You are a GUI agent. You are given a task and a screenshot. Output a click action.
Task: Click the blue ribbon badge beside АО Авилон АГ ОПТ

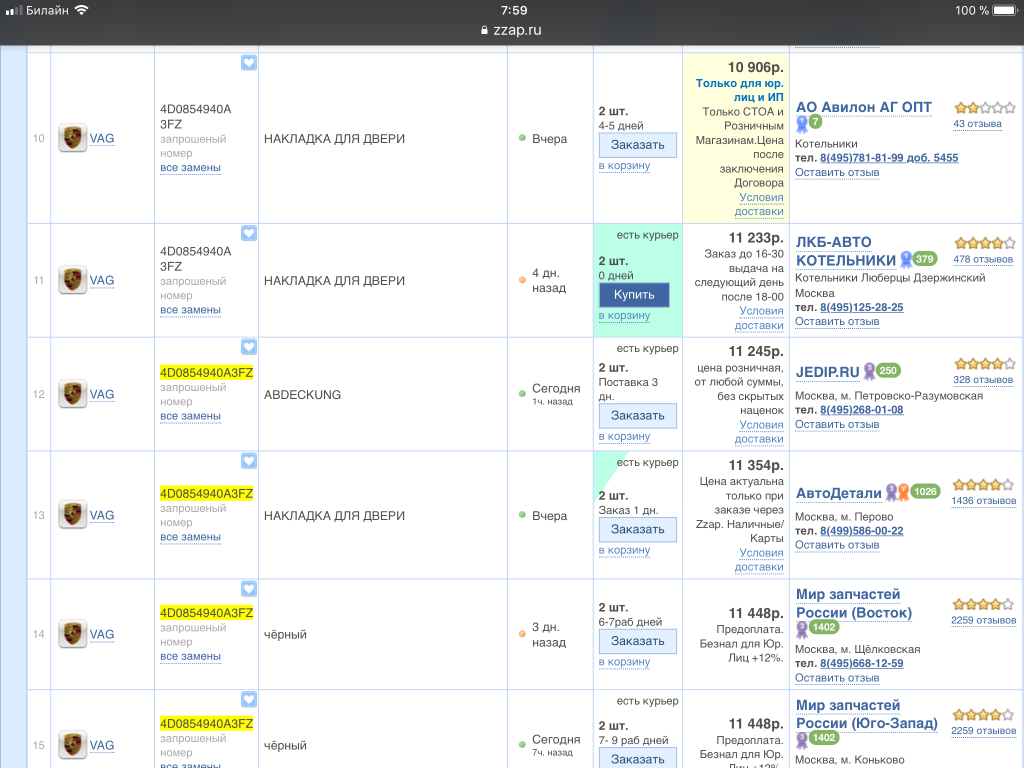(801, 124)
